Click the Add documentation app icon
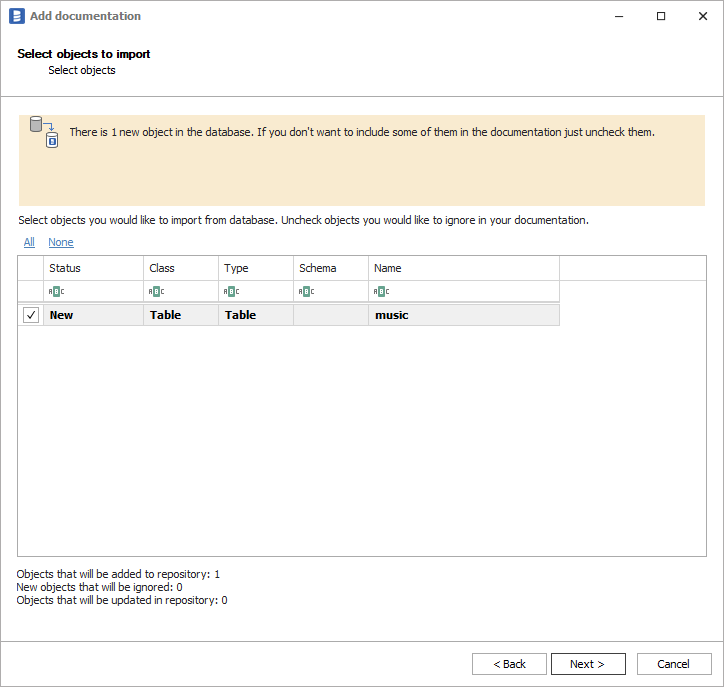Viewport: 724px width, 687px height. 16,16
